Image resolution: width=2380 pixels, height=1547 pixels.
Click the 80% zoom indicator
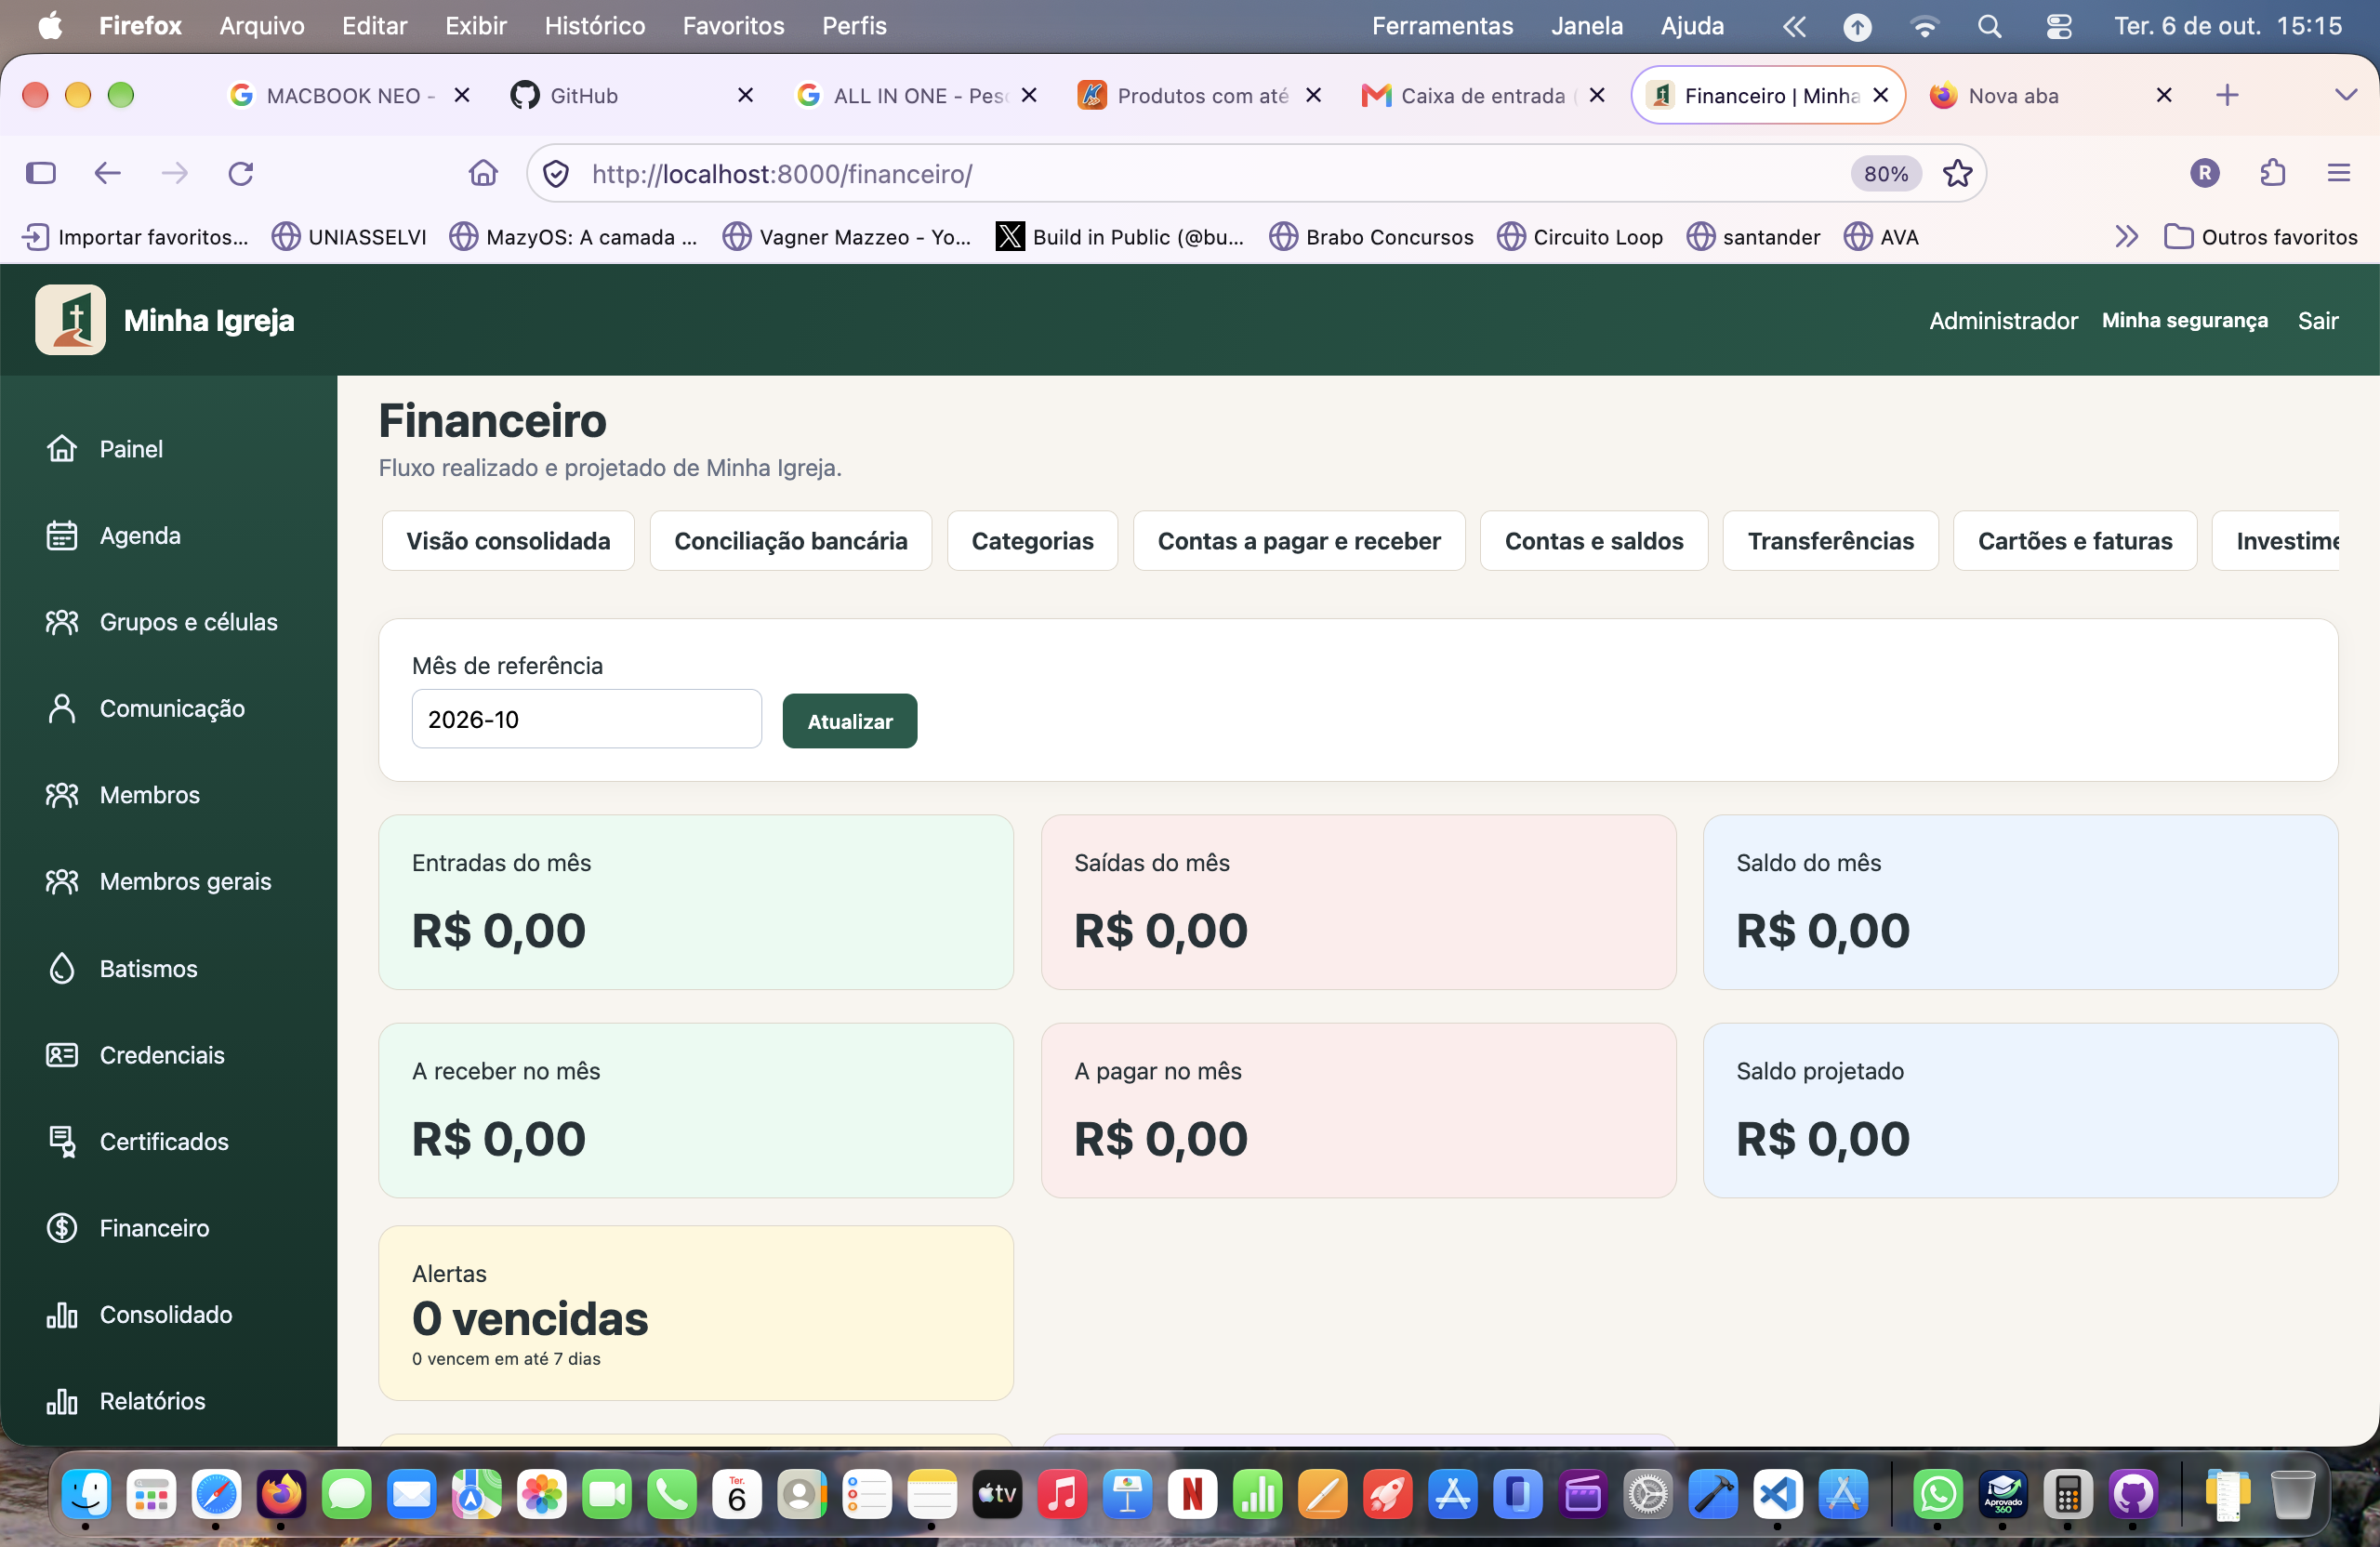(1885, 174)
